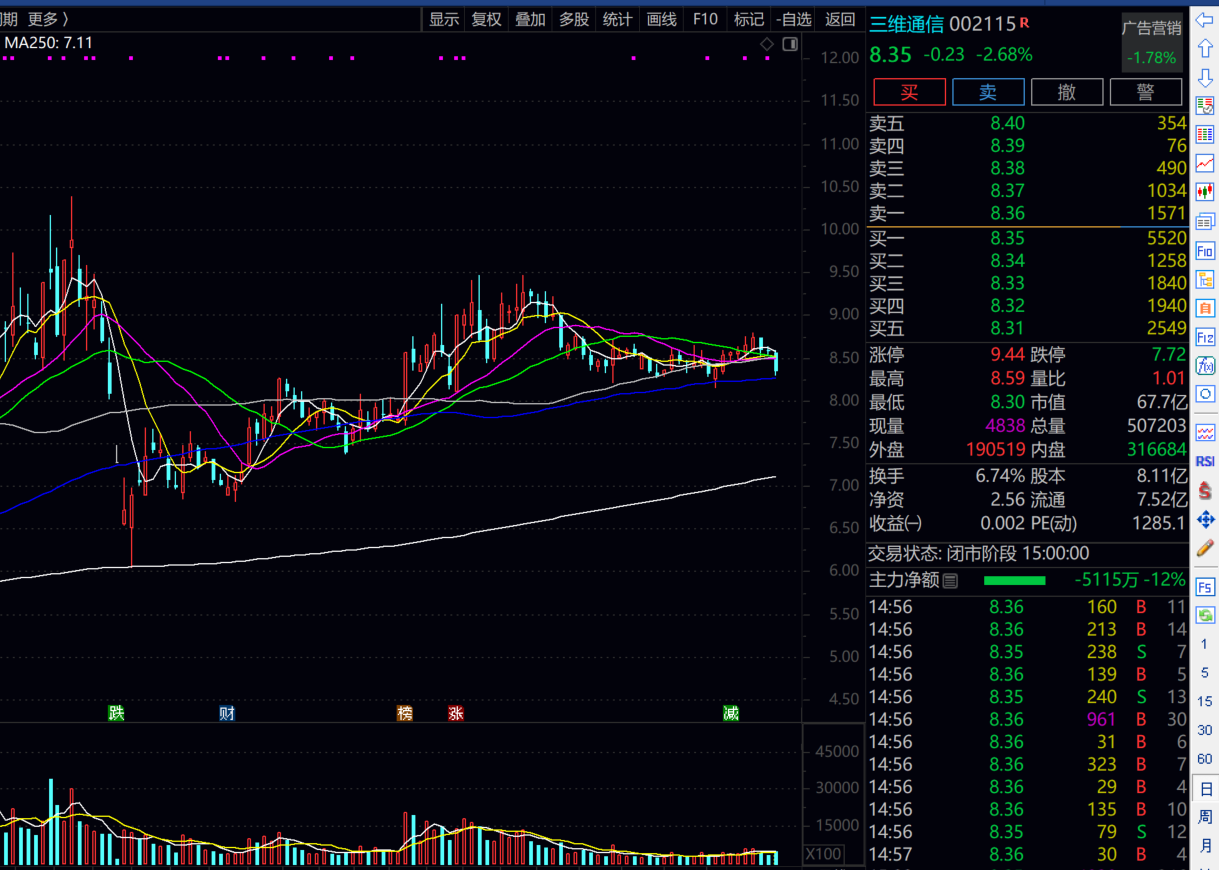
Task: Click the blue circle icon in sidebar
Action: (x=1205, y=394)
